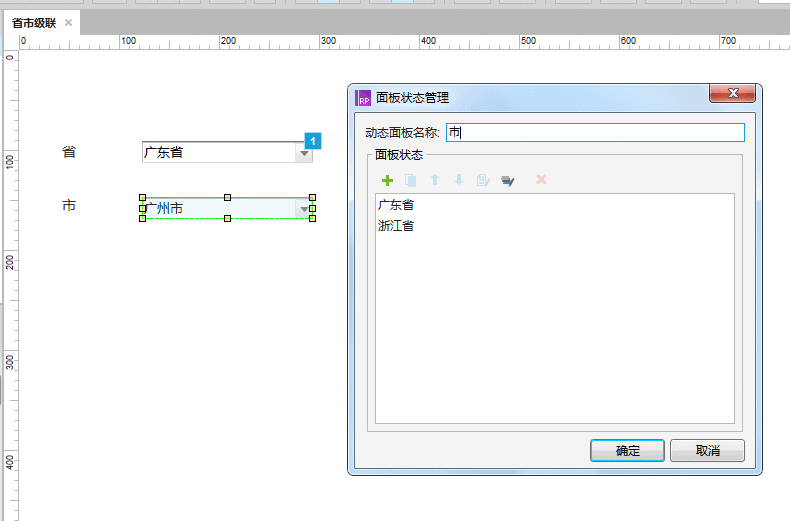Cancel dialog with the 取消 button
790x521 pixels.
[x=707, y=450]
